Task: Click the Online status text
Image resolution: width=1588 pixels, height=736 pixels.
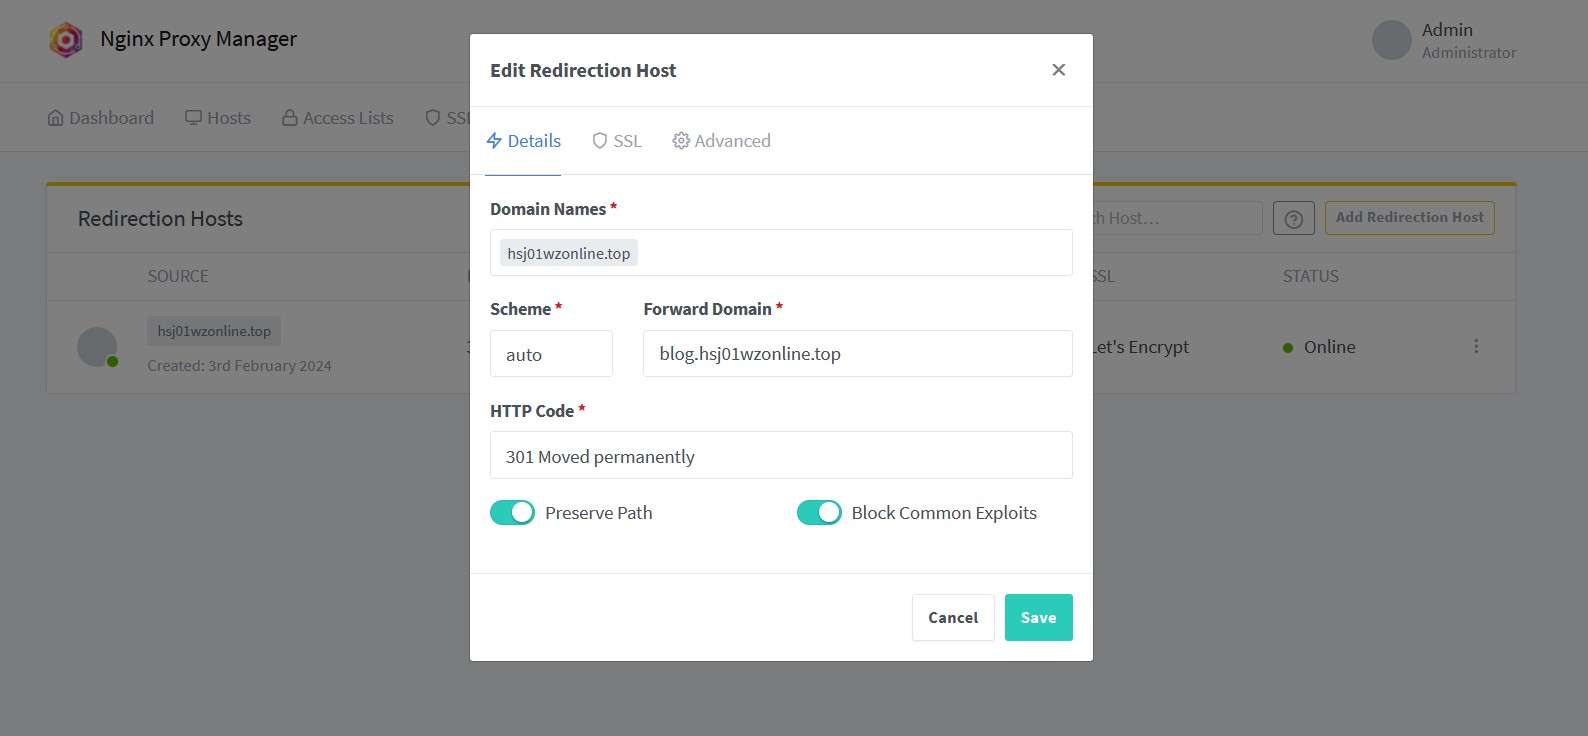Action: [1329, 347]
